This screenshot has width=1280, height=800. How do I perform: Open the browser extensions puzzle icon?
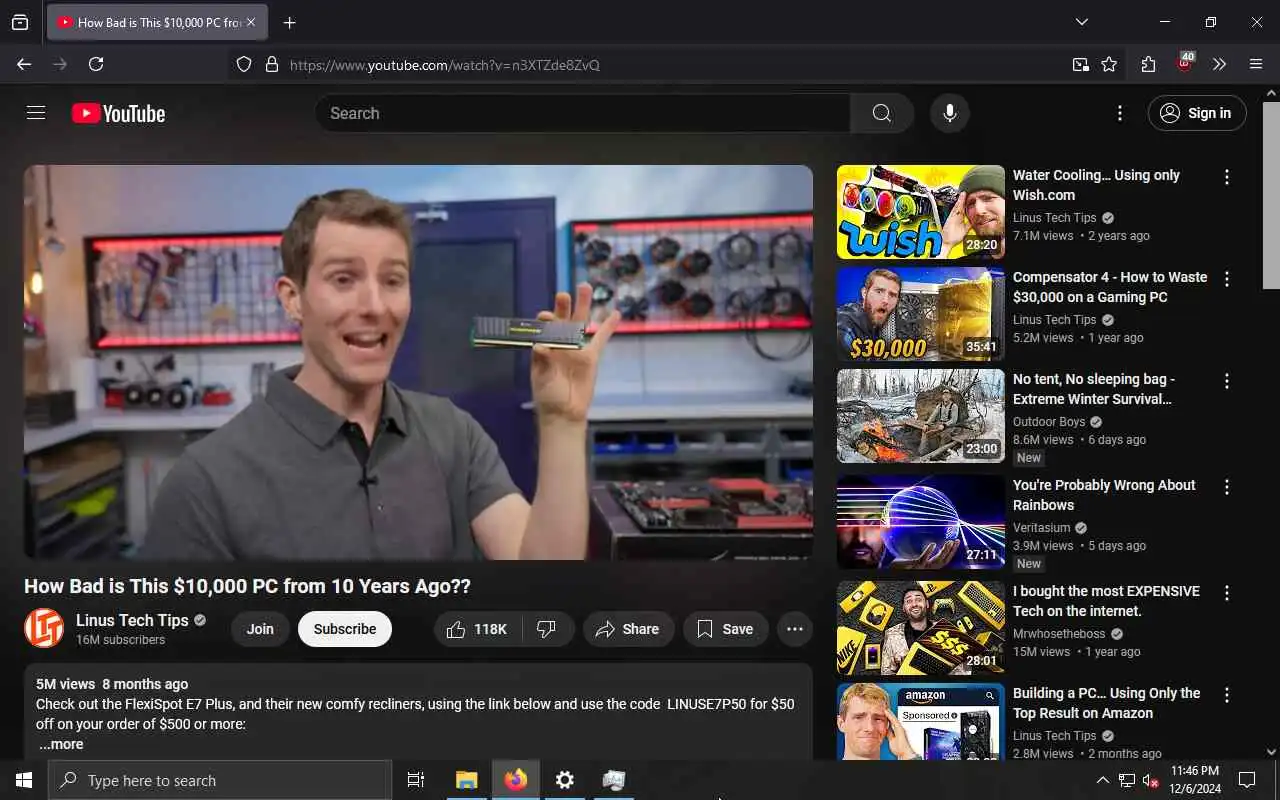[1148, 64]
